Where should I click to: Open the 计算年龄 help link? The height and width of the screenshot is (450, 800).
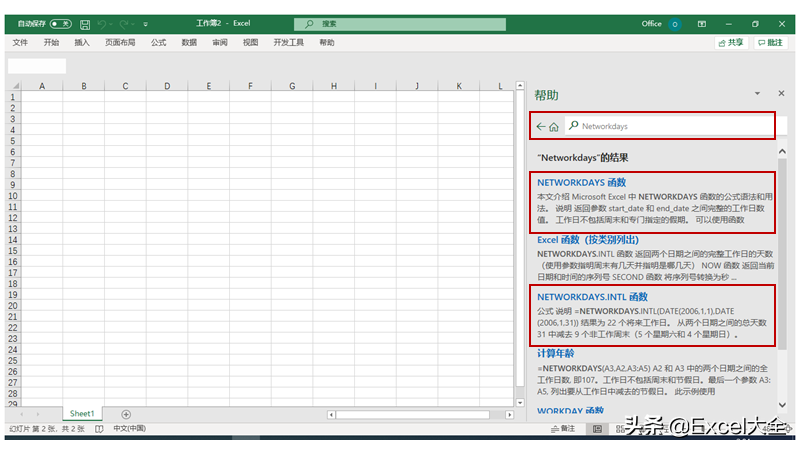point(556,353)
